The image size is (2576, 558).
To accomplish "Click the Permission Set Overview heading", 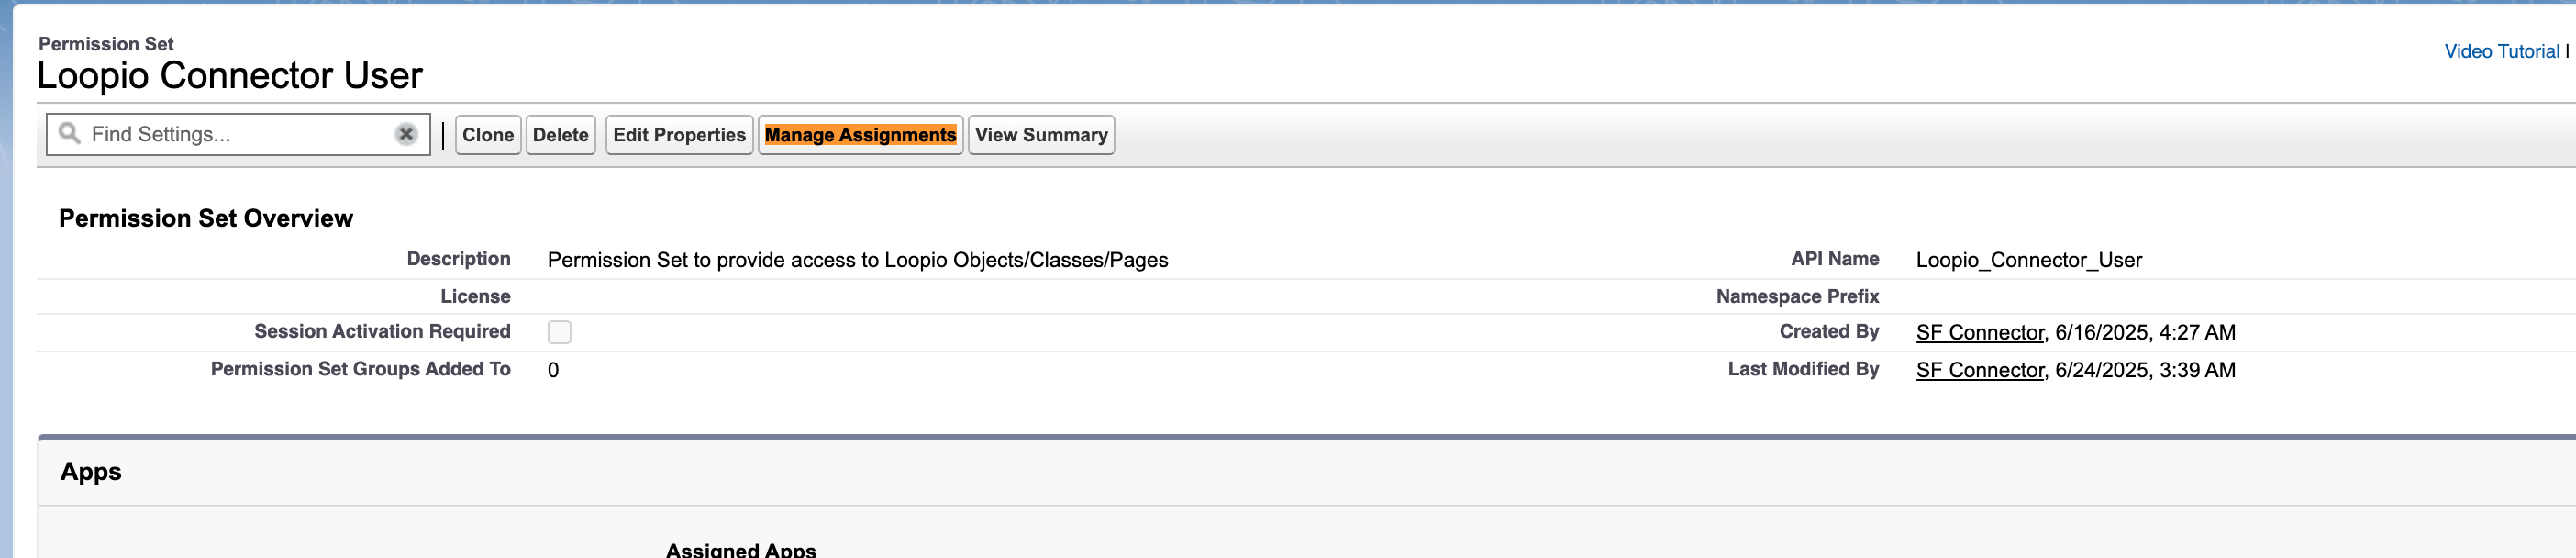I will tap(206, 218).
